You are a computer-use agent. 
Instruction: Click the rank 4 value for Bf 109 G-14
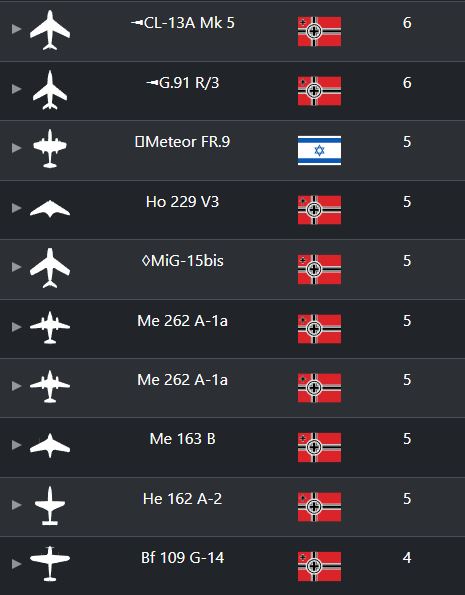point(407,558)
